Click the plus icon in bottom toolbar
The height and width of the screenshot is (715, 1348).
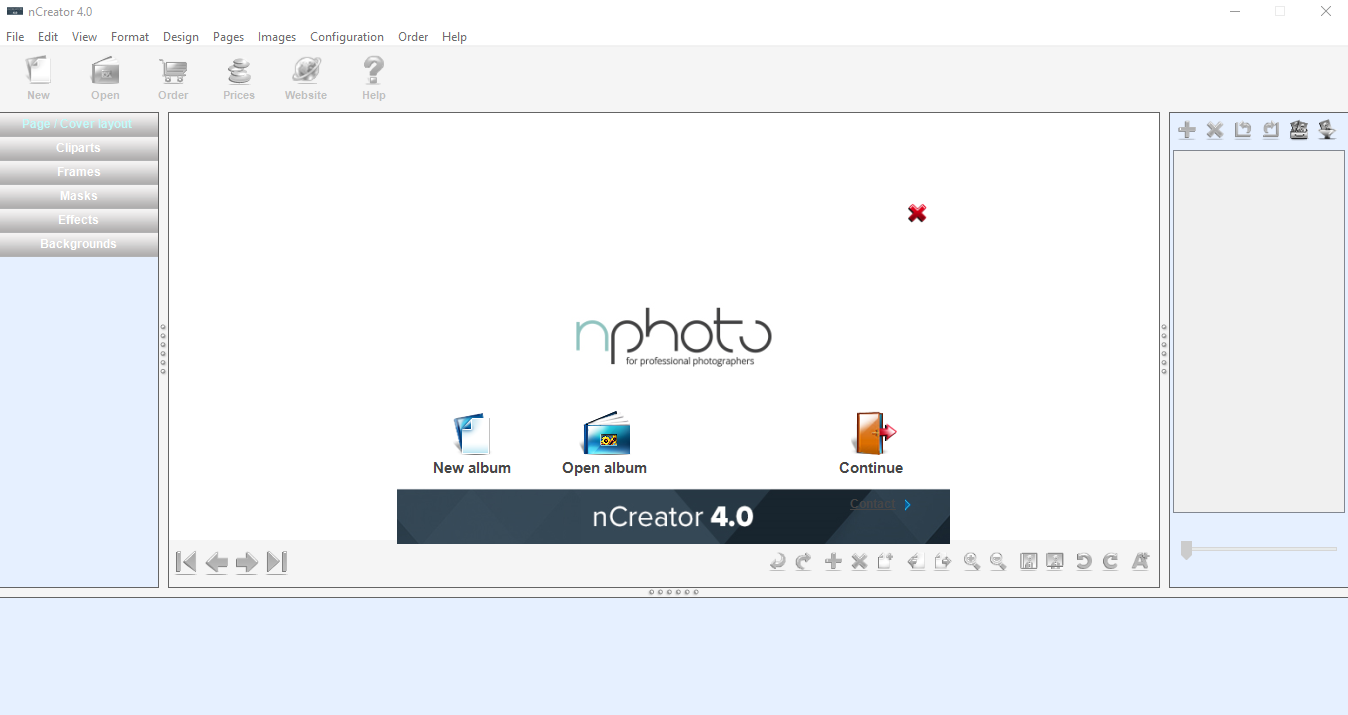[x=833, y=562]
